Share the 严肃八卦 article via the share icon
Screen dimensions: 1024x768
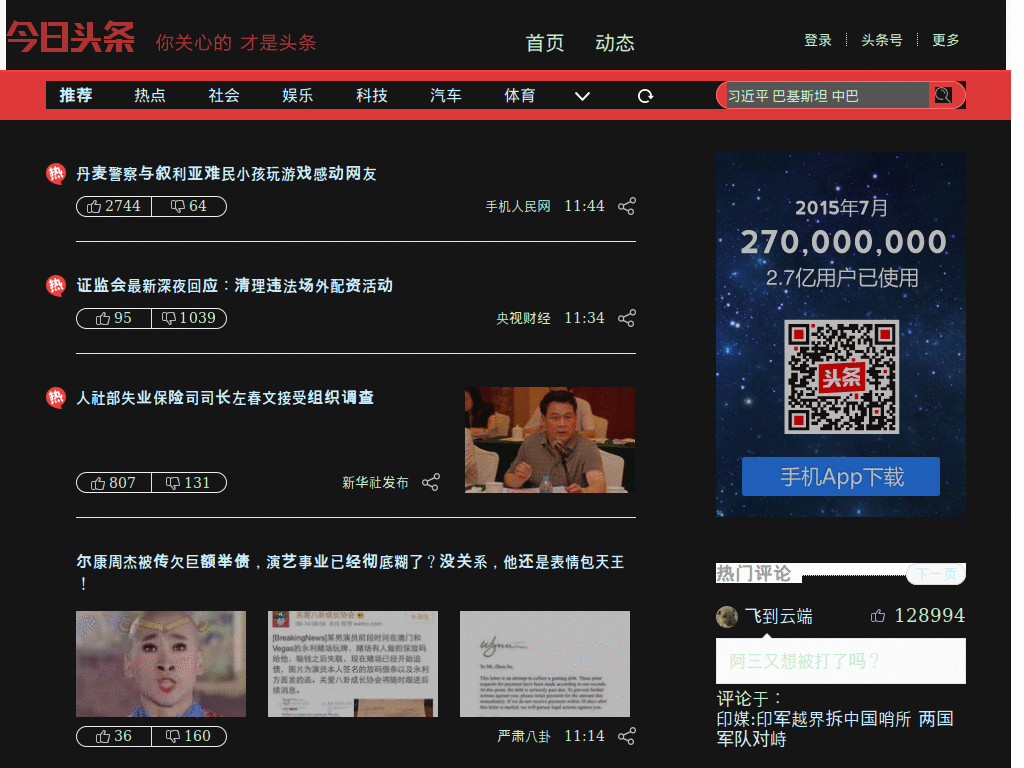[627, 736]
